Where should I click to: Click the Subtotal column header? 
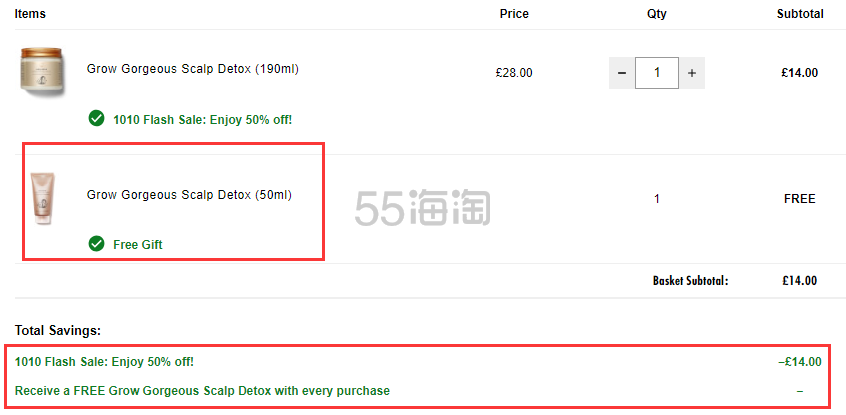pyautogui.click(x=800, y=14)
